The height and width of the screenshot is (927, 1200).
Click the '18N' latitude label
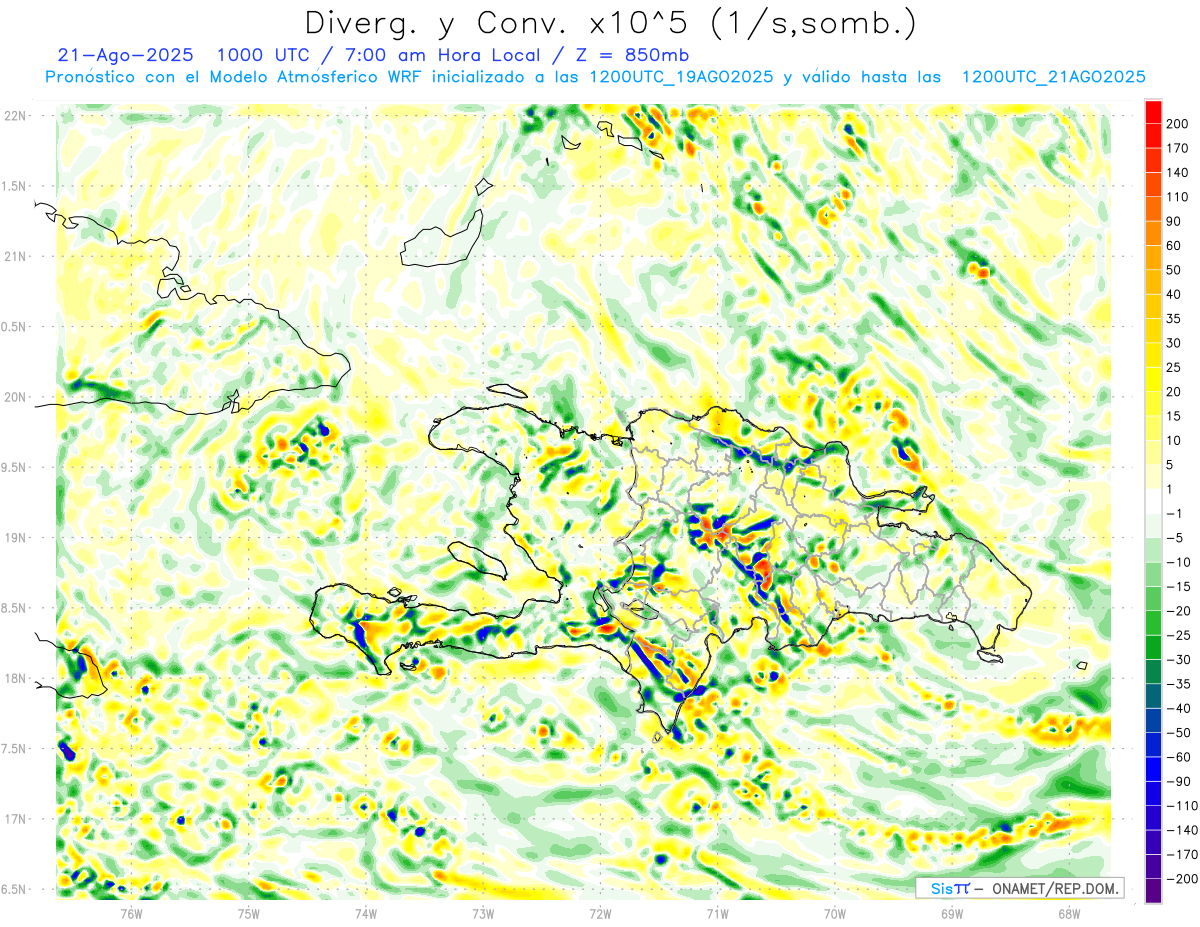pos(15,679)
